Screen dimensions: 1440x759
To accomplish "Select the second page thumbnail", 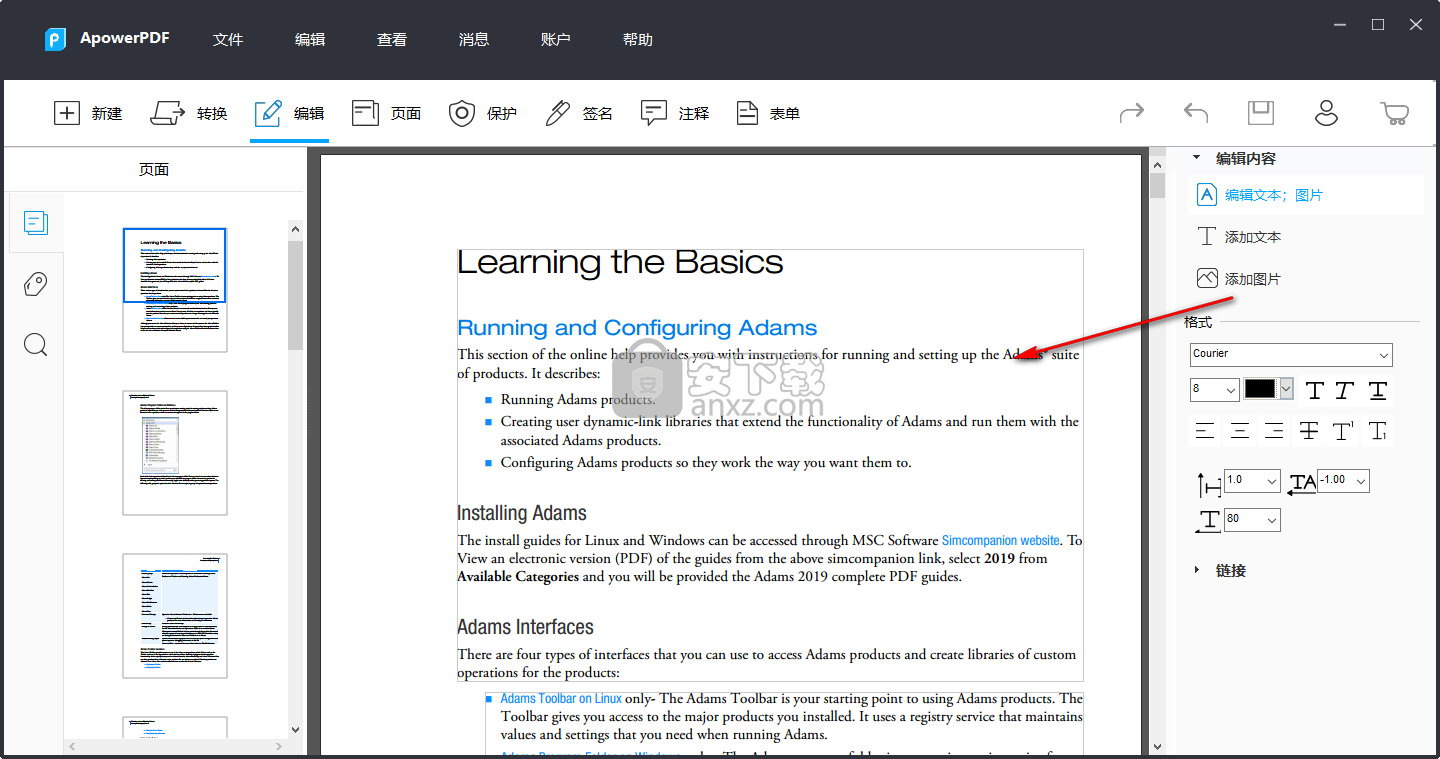I will click(175, 453).
